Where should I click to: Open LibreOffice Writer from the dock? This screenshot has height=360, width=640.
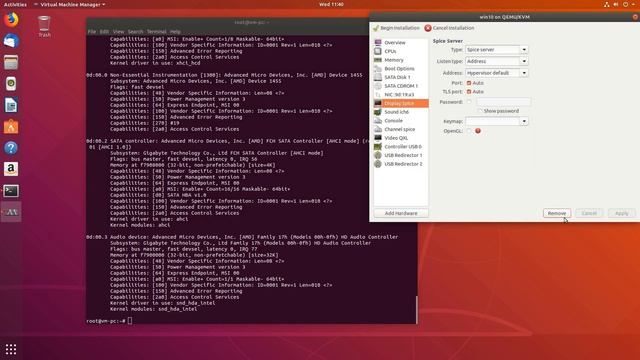pos(11,105)
